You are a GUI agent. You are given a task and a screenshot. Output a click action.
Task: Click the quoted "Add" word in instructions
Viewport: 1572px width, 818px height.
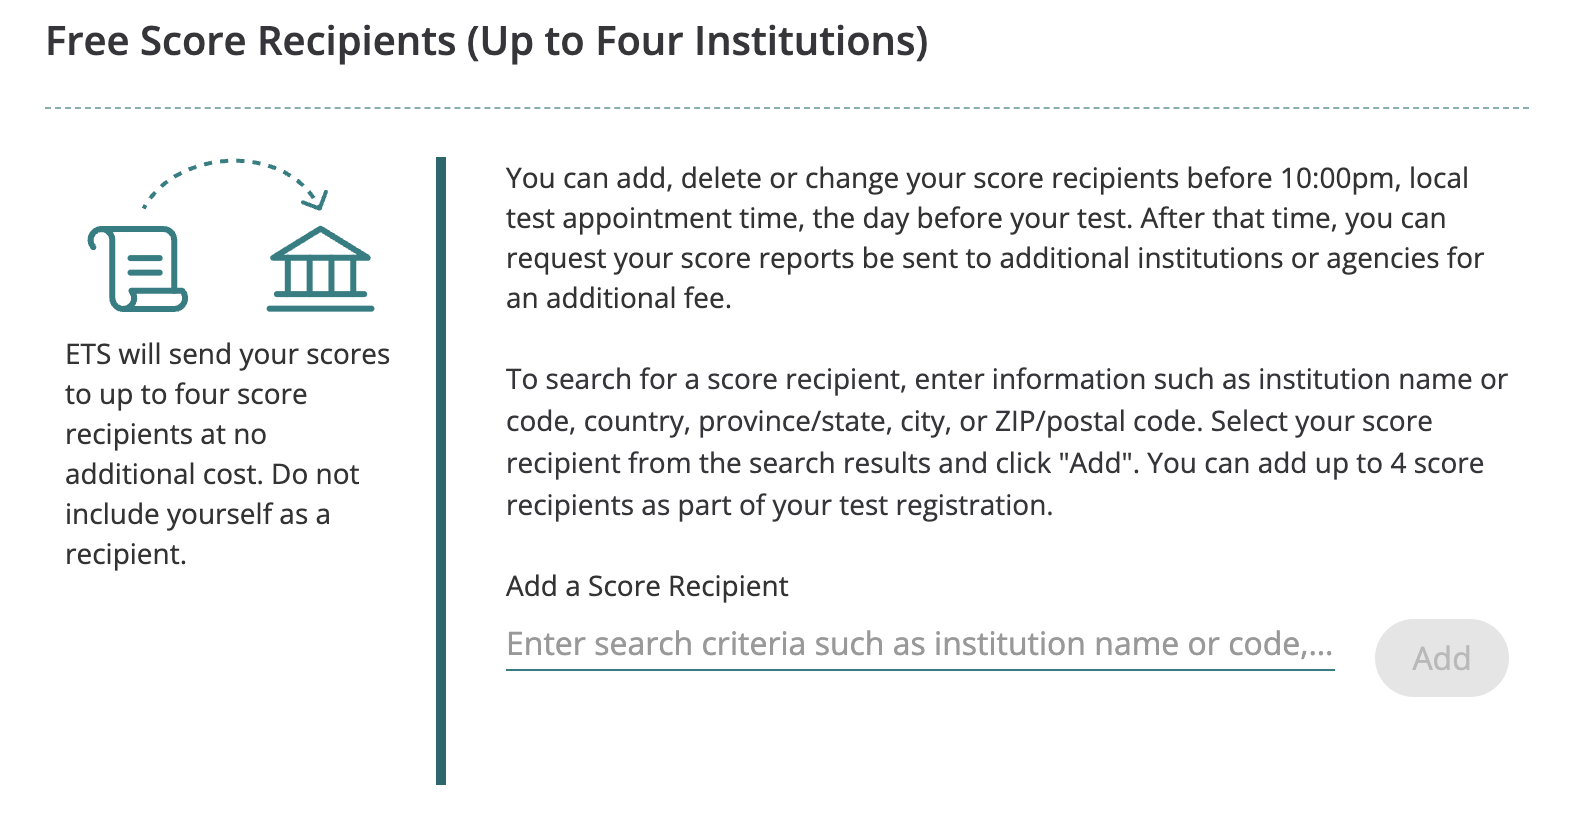pyautogui.click(x=1099, y=464)
